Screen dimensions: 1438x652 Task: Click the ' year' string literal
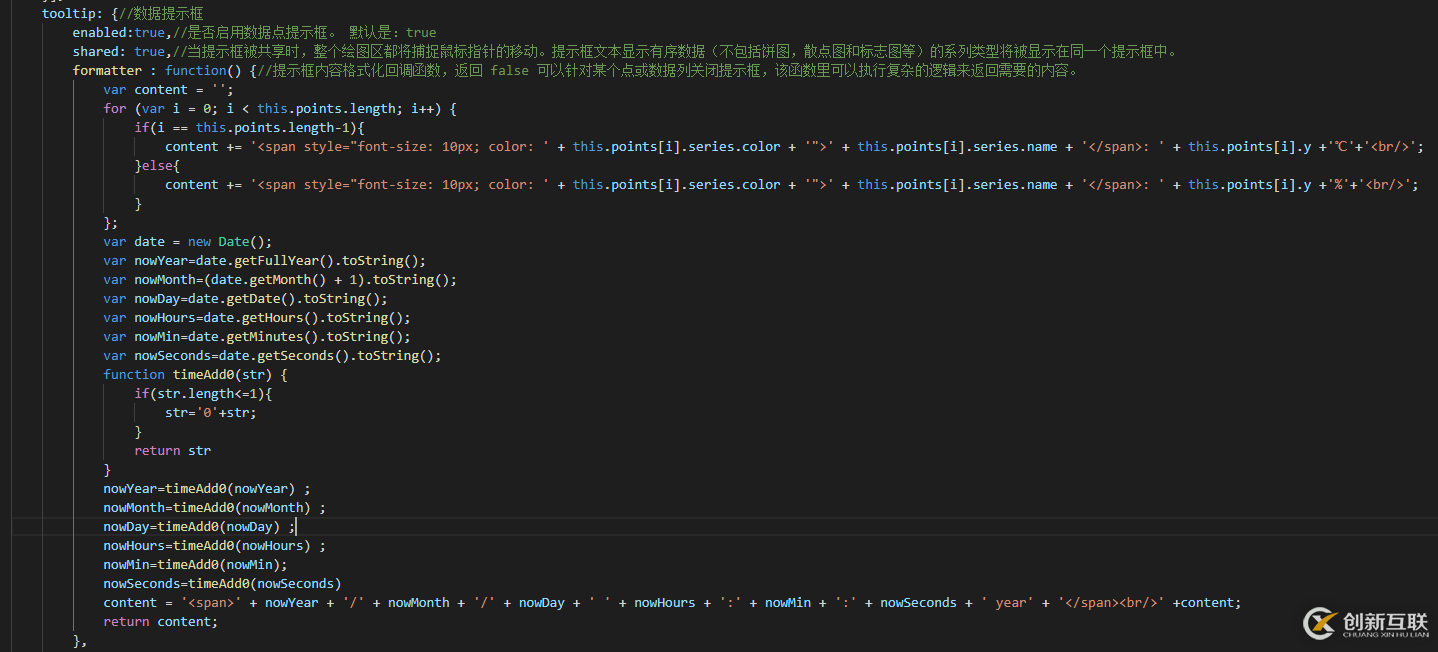point(1011,602)
